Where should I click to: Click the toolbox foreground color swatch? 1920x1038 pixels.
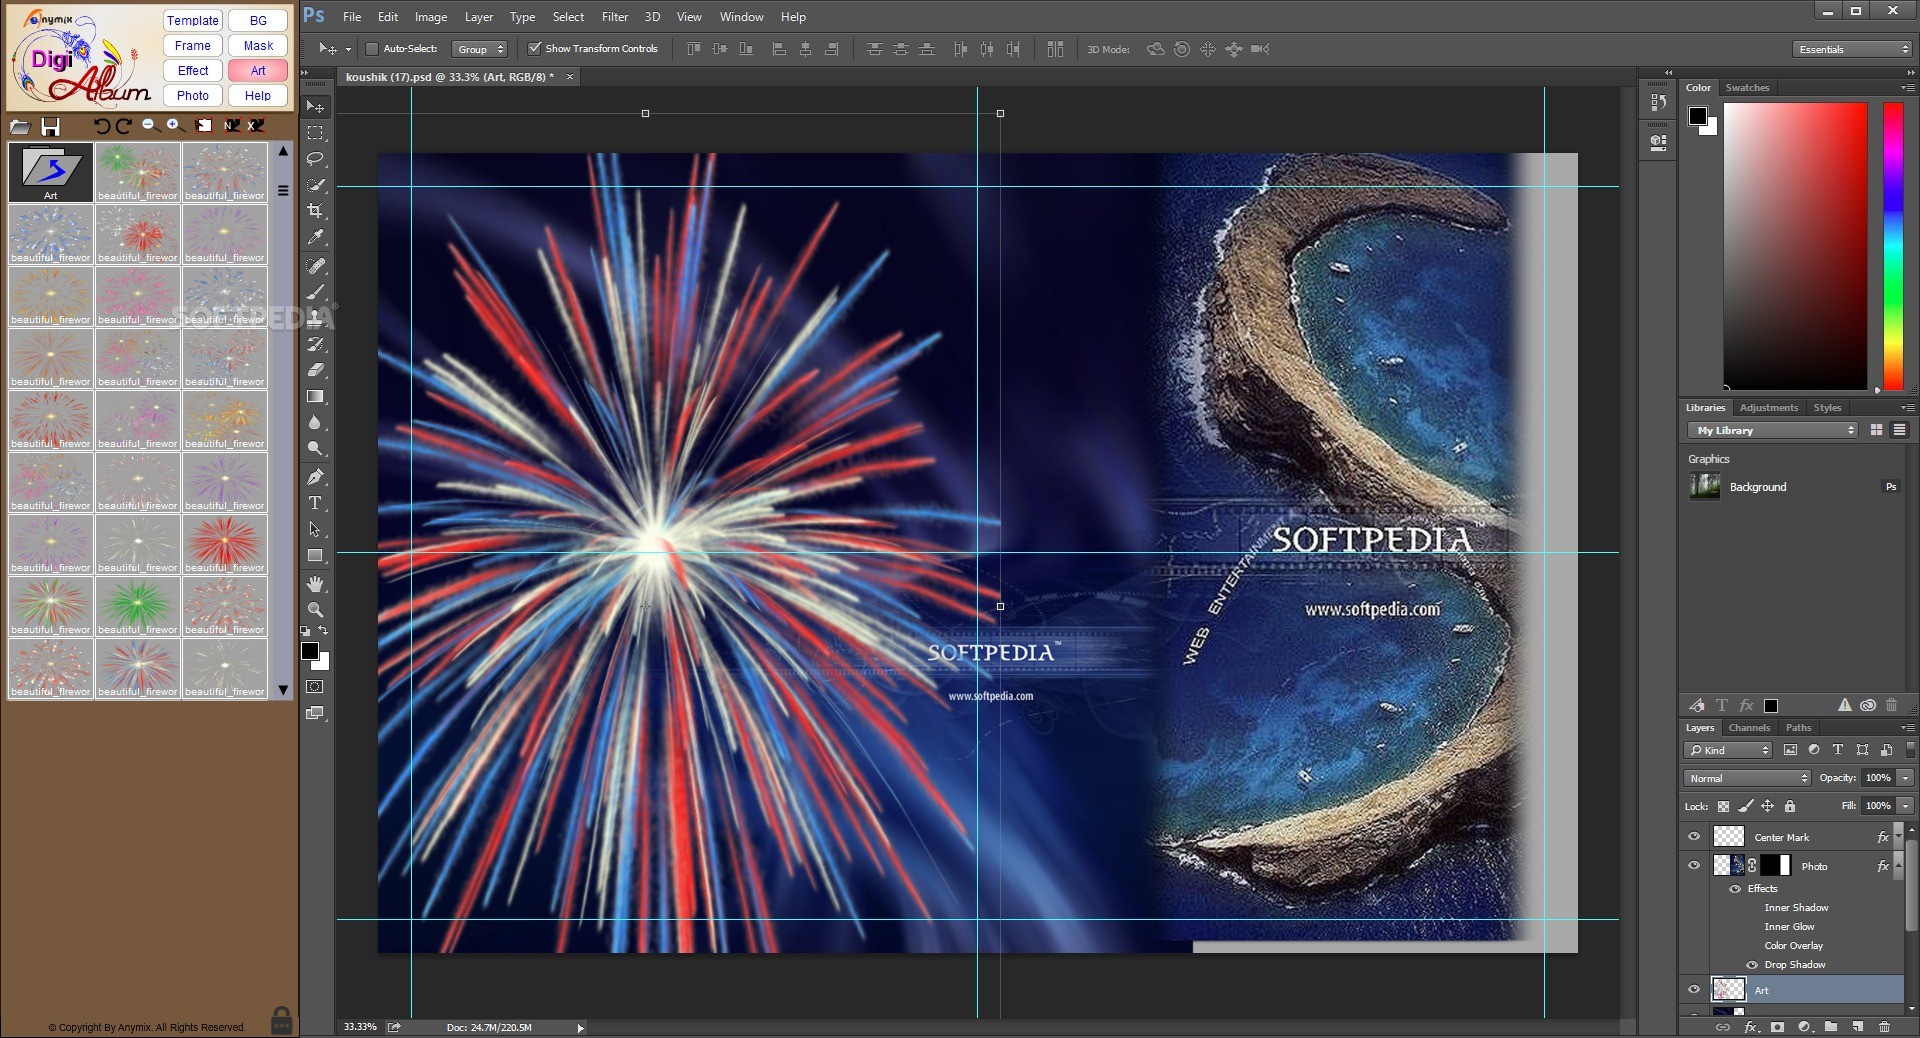coord(310,651)
